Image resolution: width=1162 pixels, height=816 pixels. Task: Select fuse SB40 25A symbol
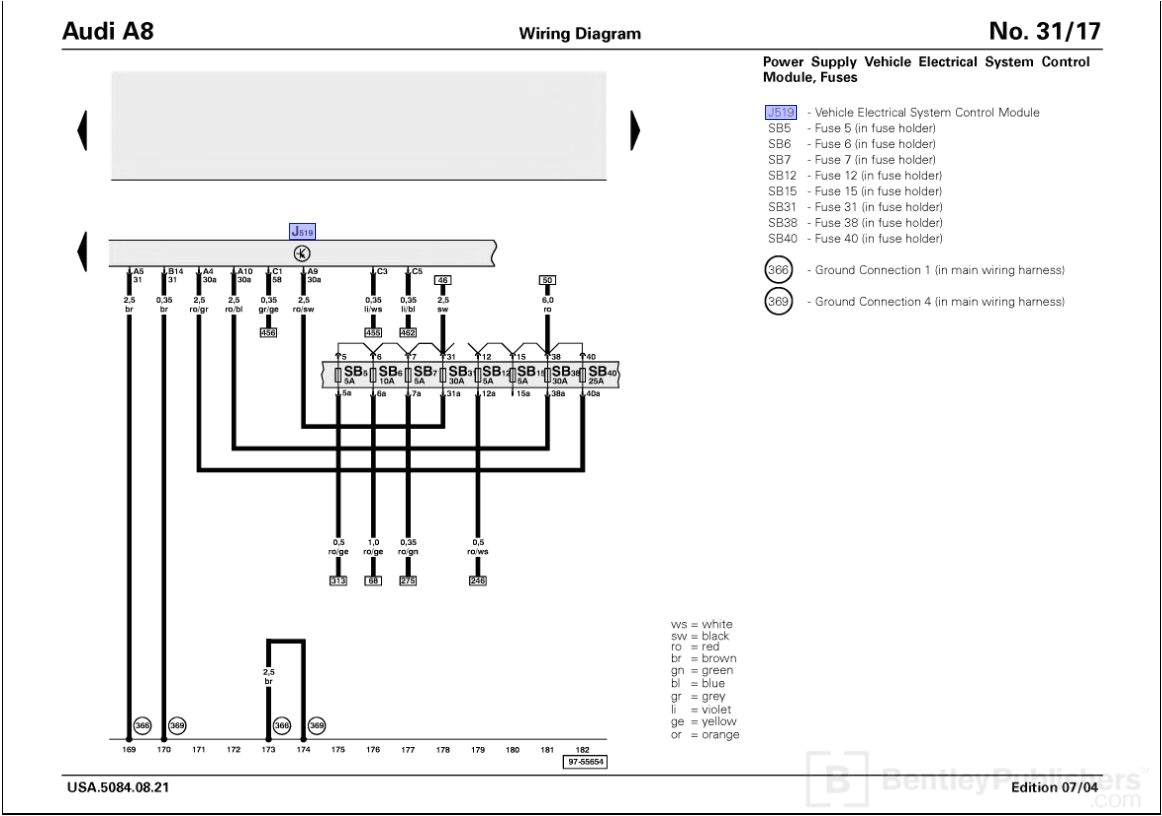point(597,373)
